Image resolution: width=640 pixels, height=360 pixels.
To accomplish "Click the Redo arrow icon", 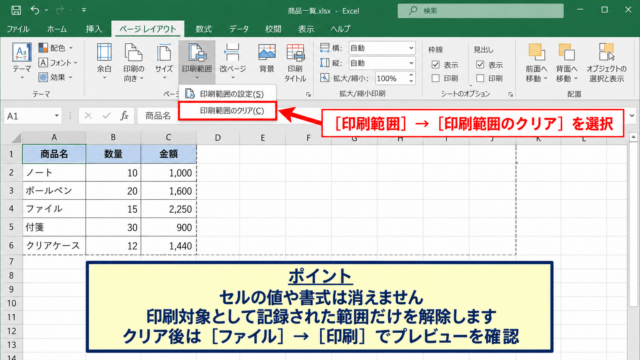I will [x=60, y=10].
